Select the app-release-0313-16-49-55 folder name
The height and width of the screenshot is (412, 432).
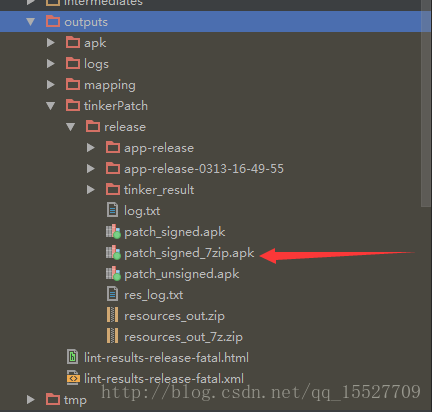204,169
